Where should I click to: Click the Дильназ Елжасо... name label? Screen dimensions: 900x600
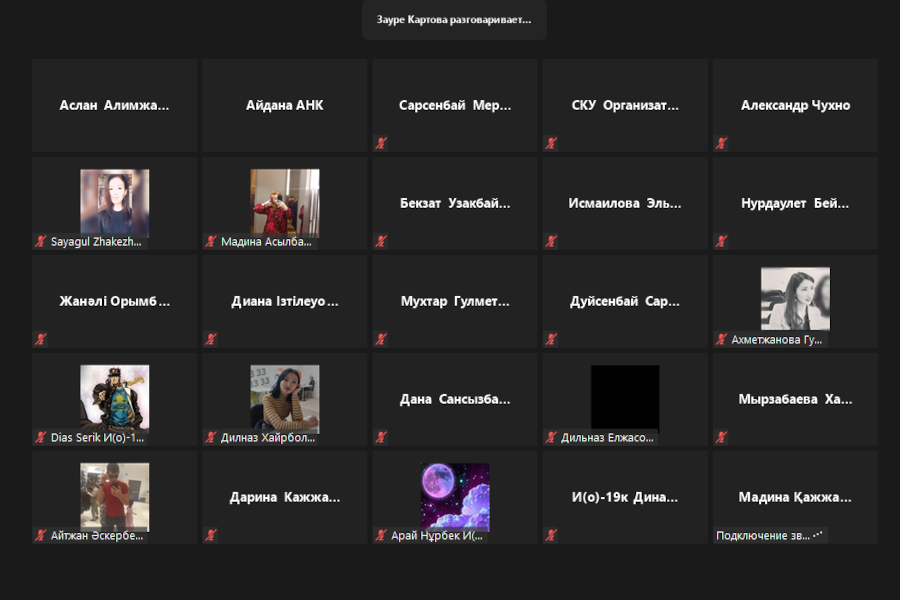point(607,438)
